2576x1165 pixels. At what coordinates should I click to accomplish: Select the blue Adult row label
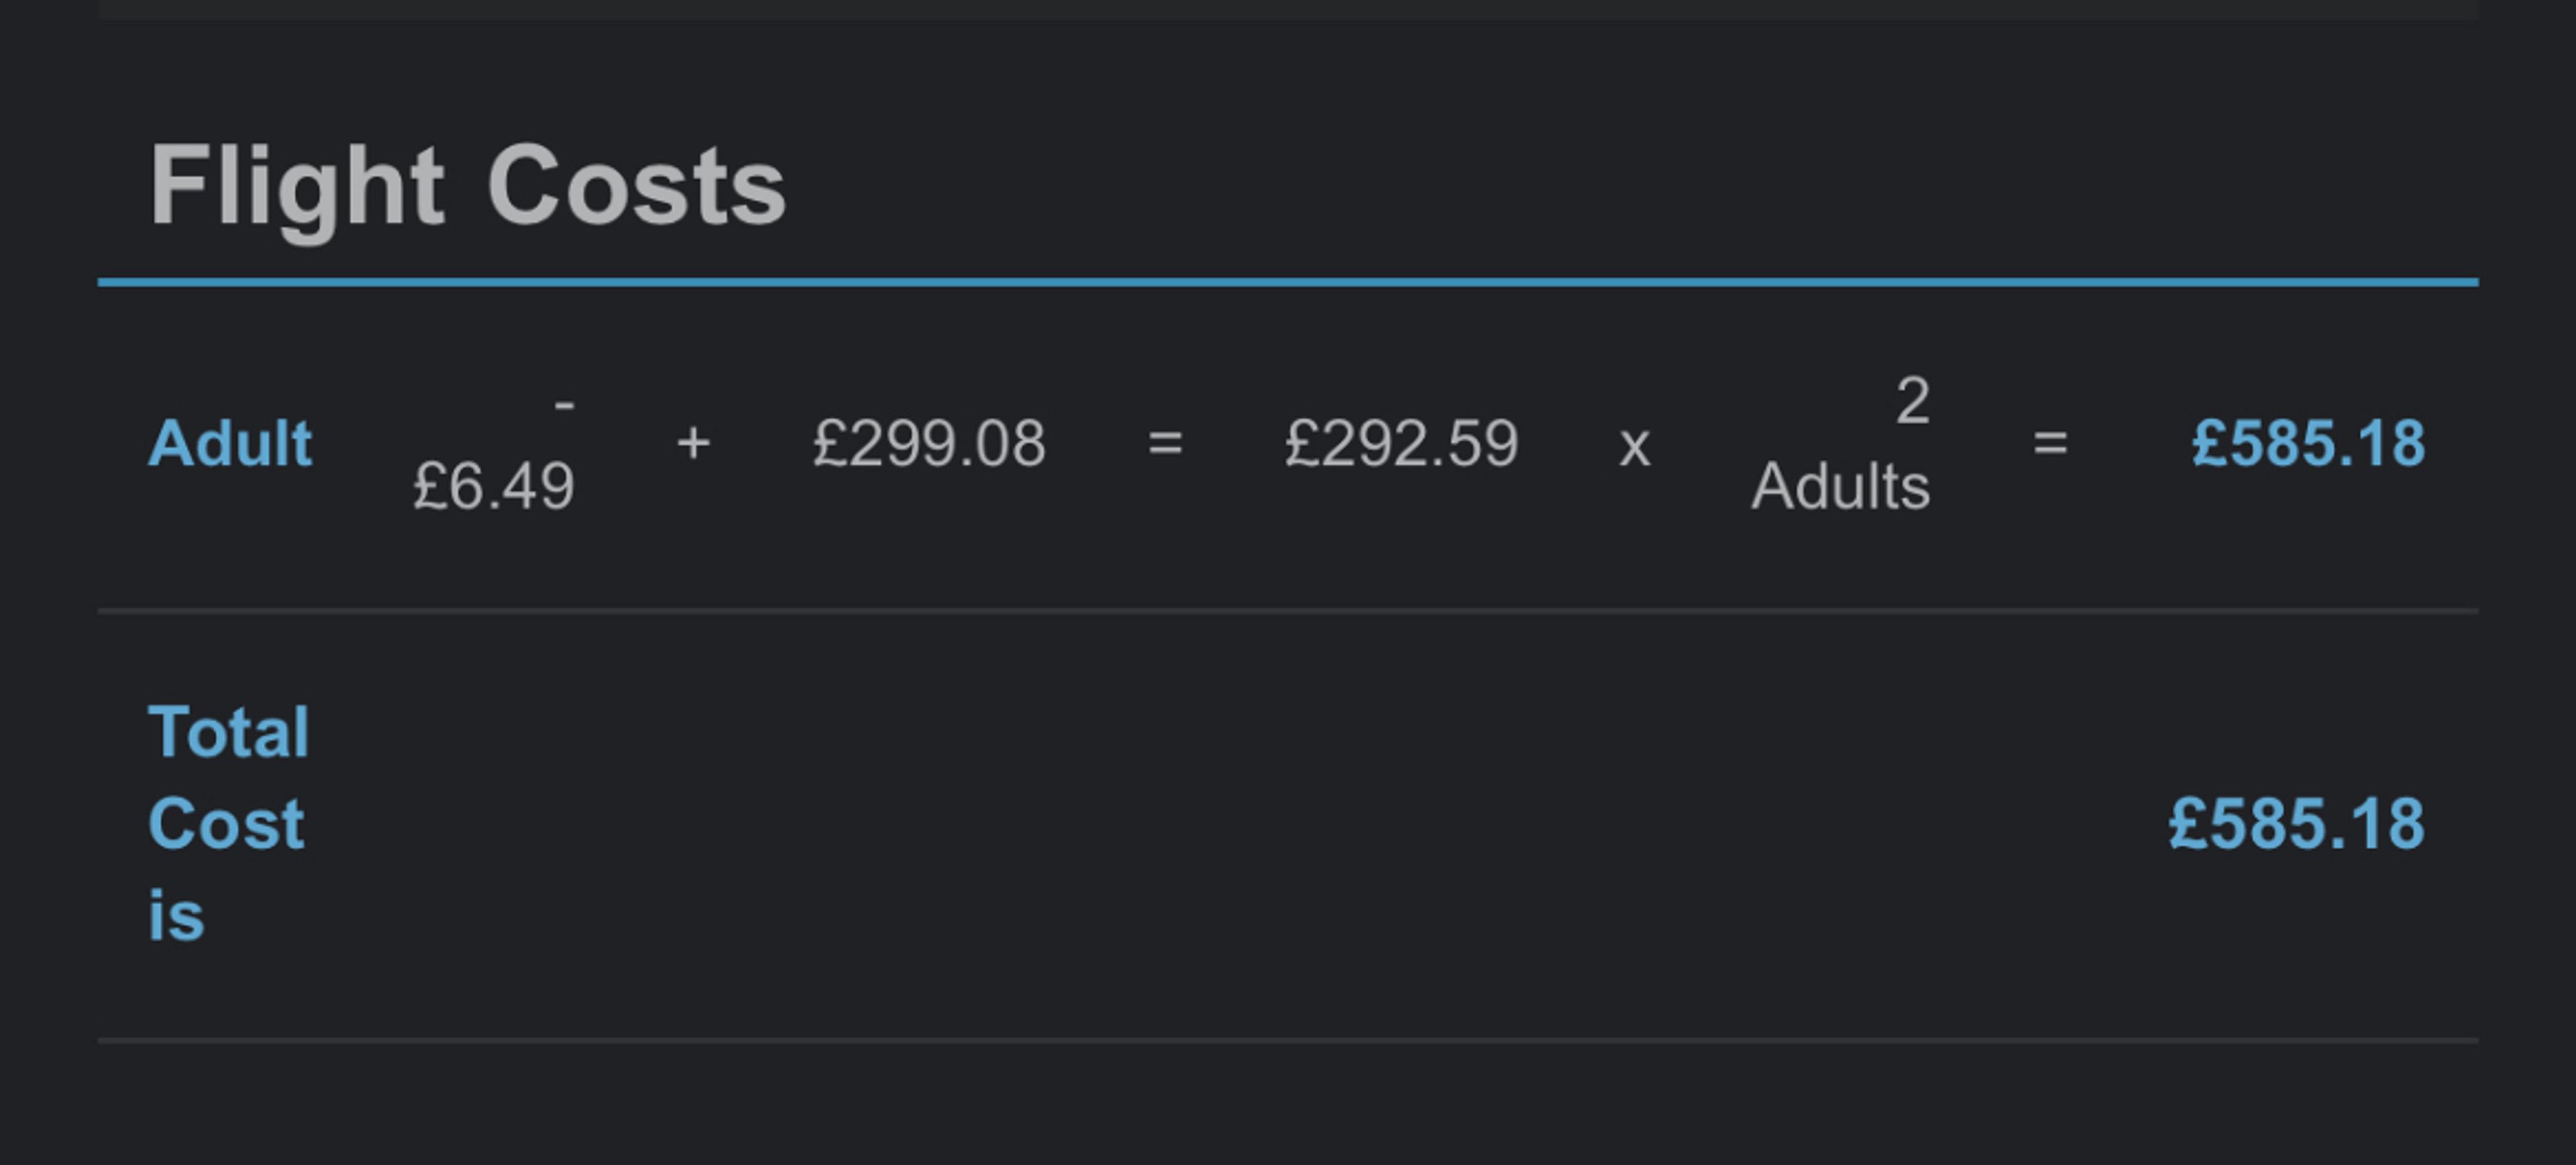click(230, 443)
